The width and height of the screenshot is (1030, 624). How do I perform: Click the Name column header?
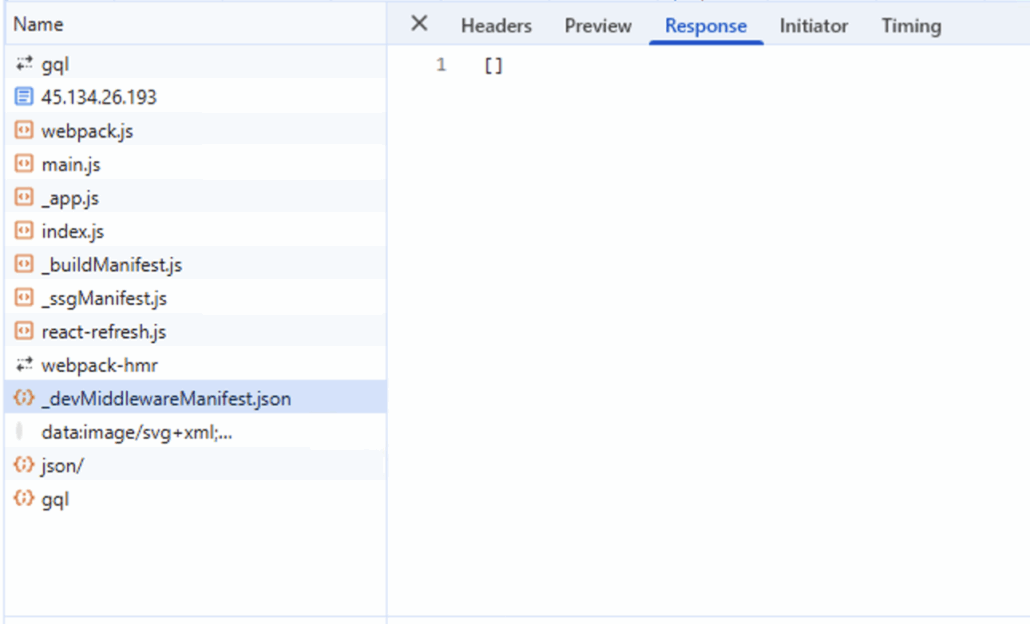(x=38, y=24)
